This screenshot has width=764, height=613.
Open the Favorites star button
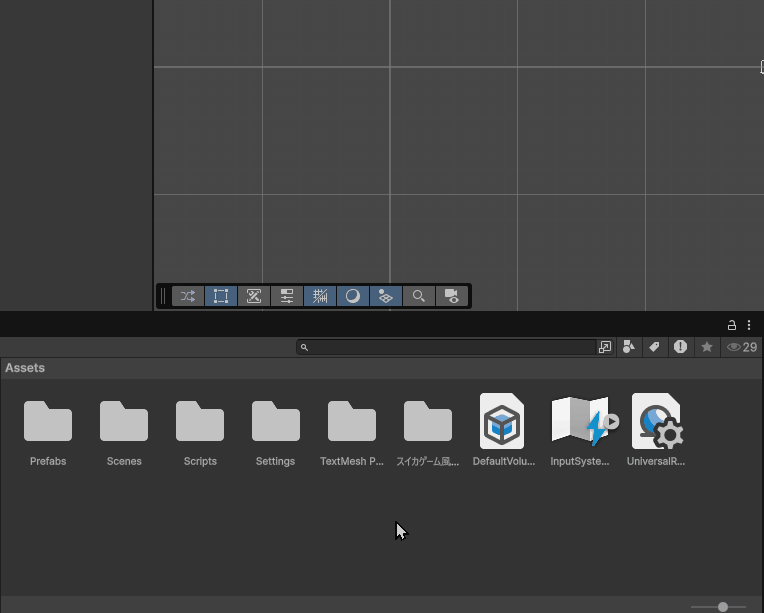(707, 347)
